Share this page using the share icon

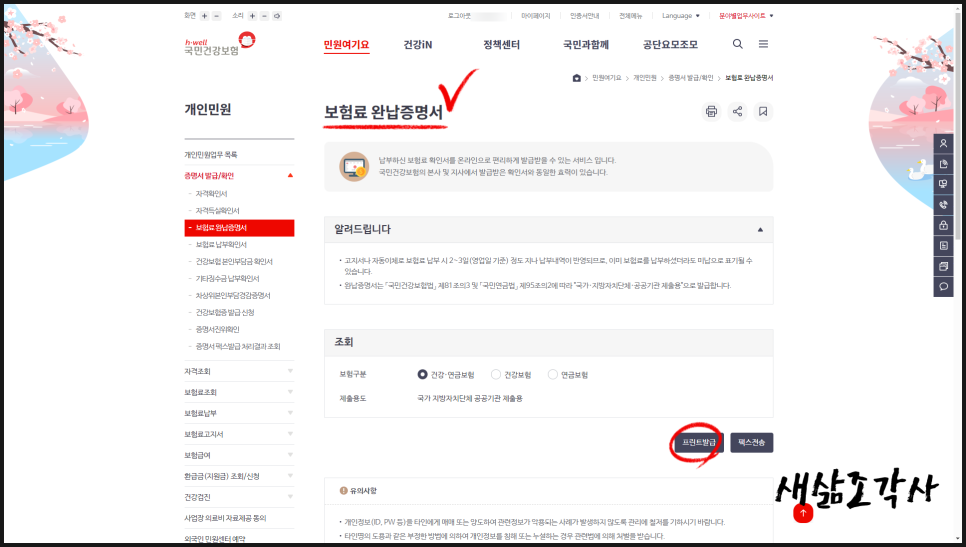click(x=737, y=111)
